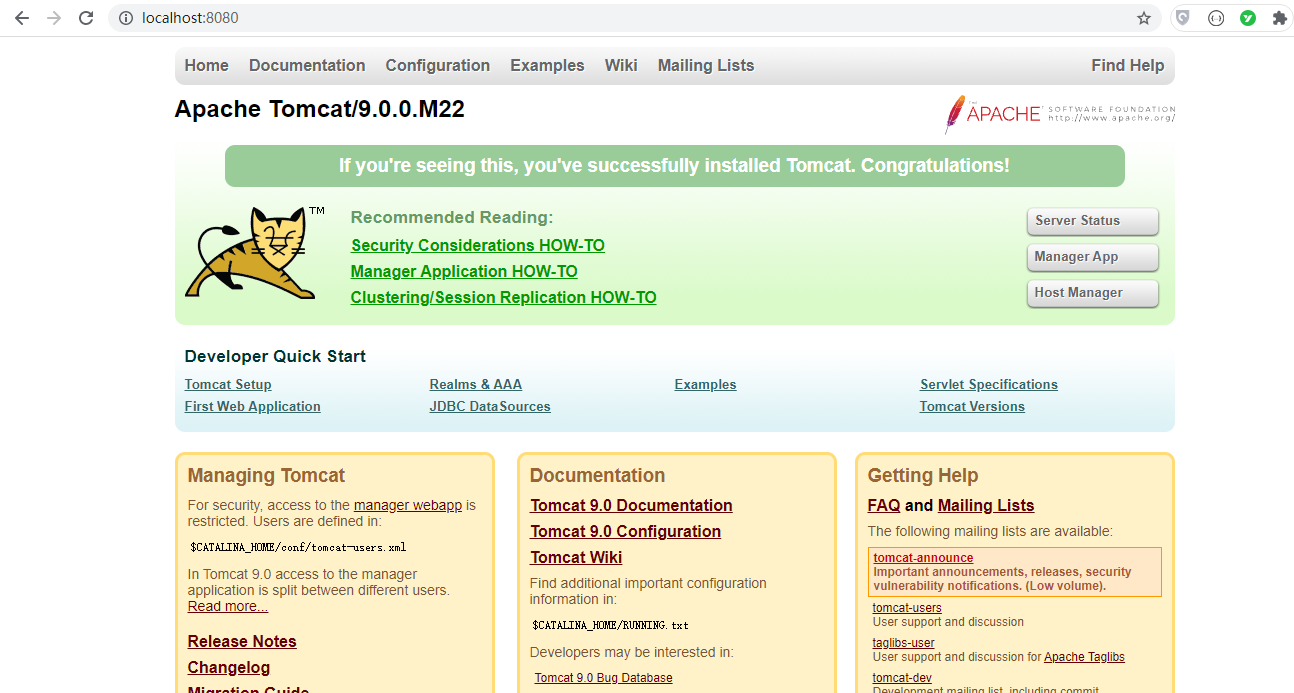Go back with the browser back arrow
Screen dimensions: 1294x693
(x=22, y=18)
